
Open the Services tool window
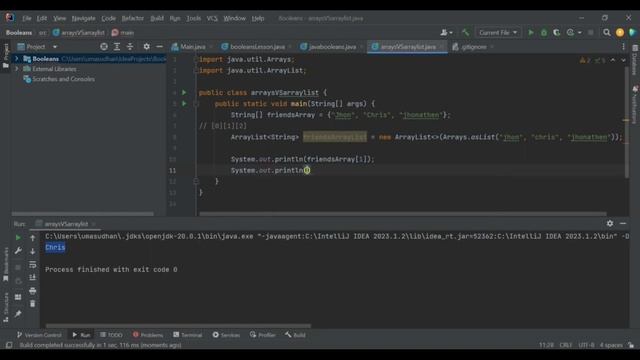point(226,335)
